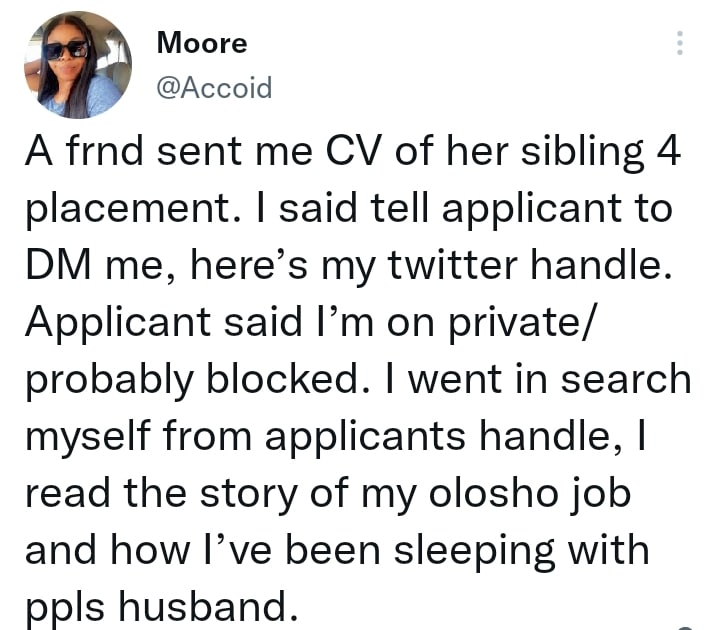This screenshot has width=720, height=630.
Task: Click the word "placement" in the tweet
Action: pos(129,210)
